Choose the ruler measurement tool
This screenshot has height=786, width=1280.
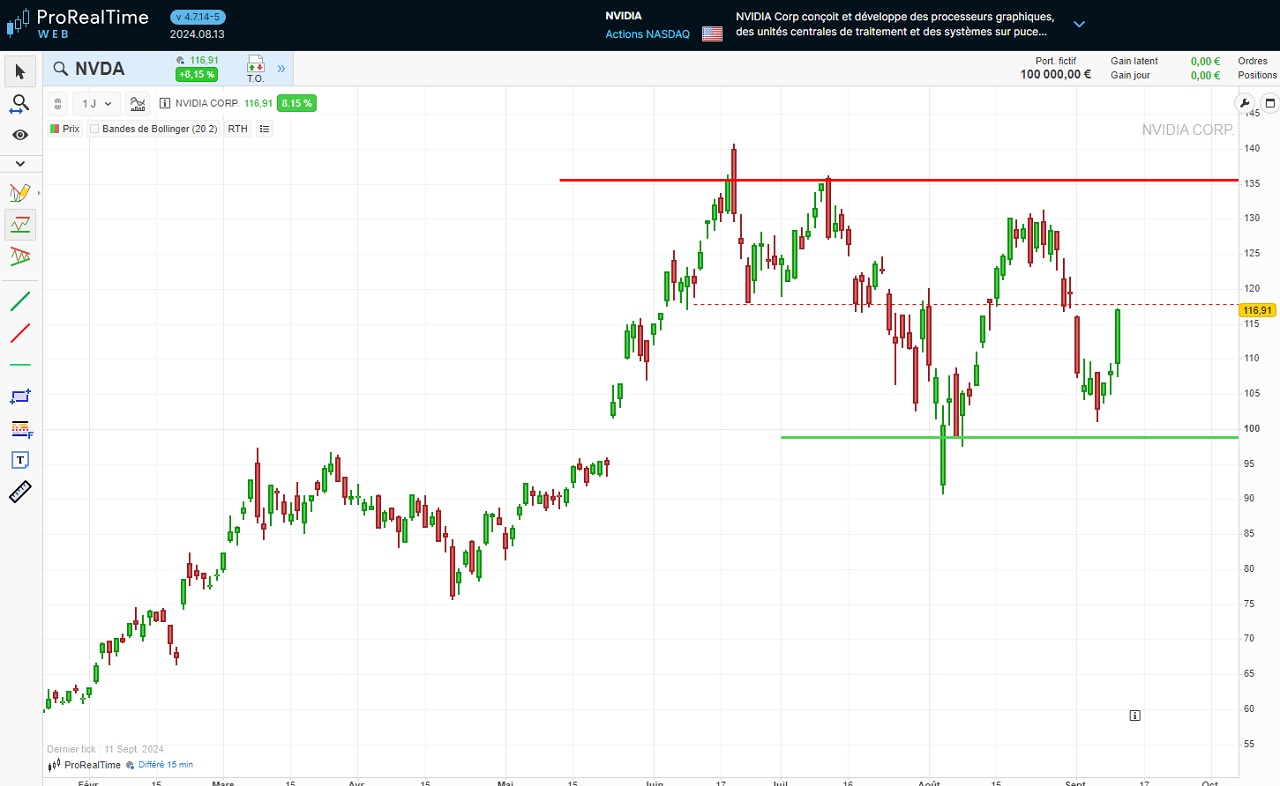pyautogui.click(x=20, y=491)
